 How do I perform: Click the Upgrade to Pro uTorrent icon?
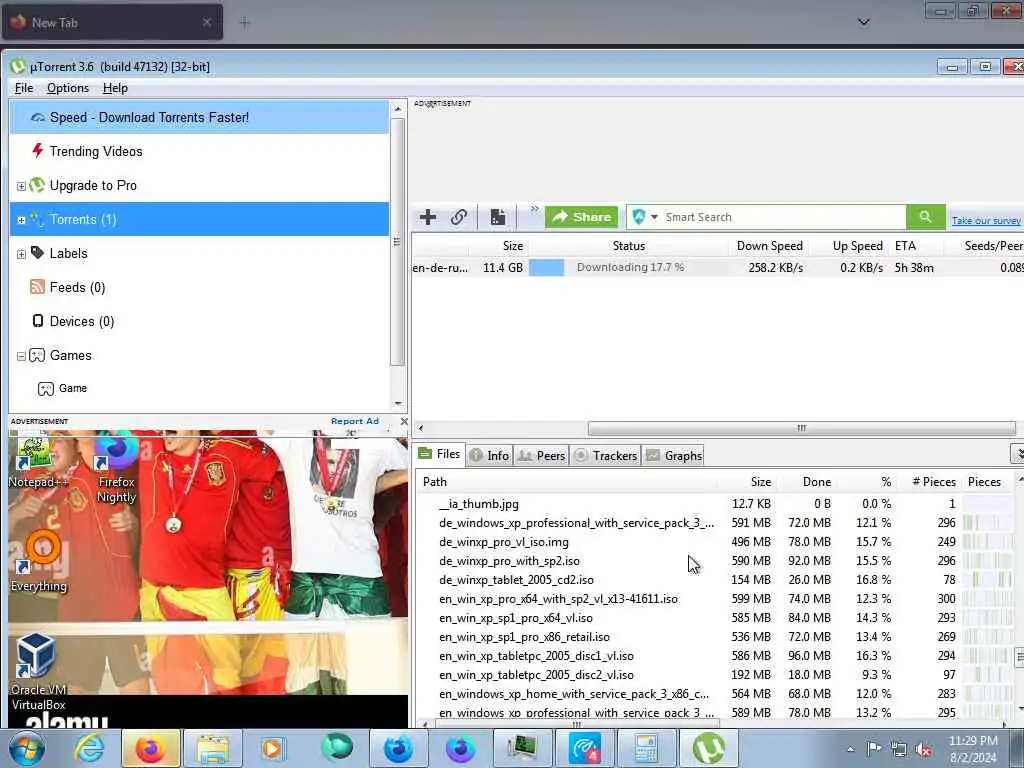pyautogui.click(x=38, y=185)
